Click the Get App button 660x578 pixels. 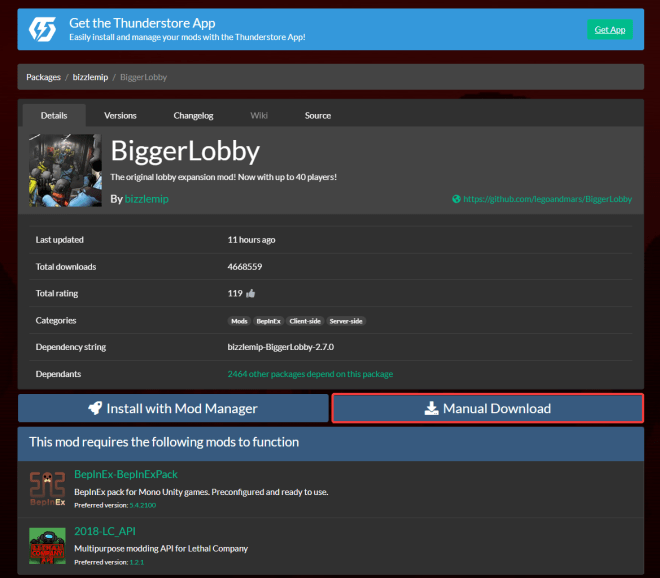[x=609, y=29]
